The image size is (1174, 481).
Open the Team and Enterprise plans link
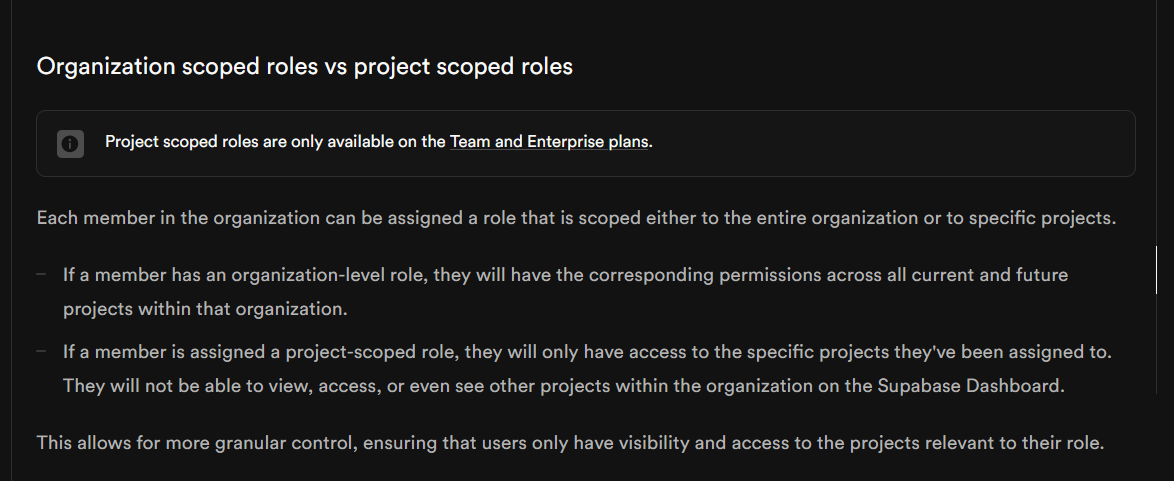tap(549, 142)
